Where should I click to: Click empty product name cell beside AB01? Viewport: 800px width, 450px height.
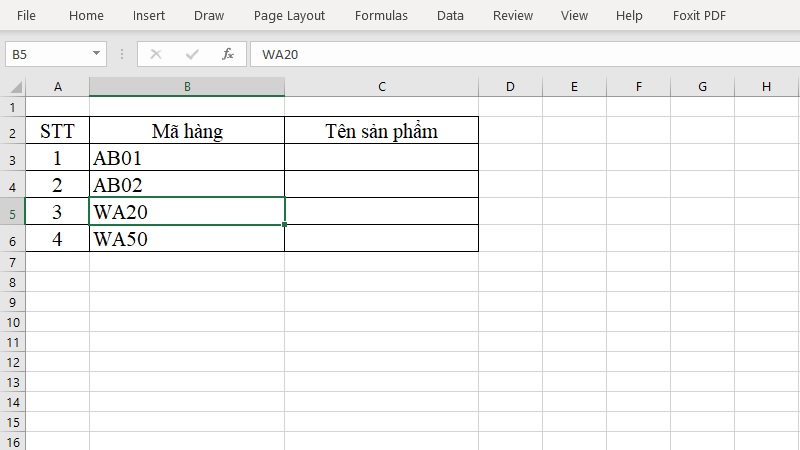click(x=382, y=158)
